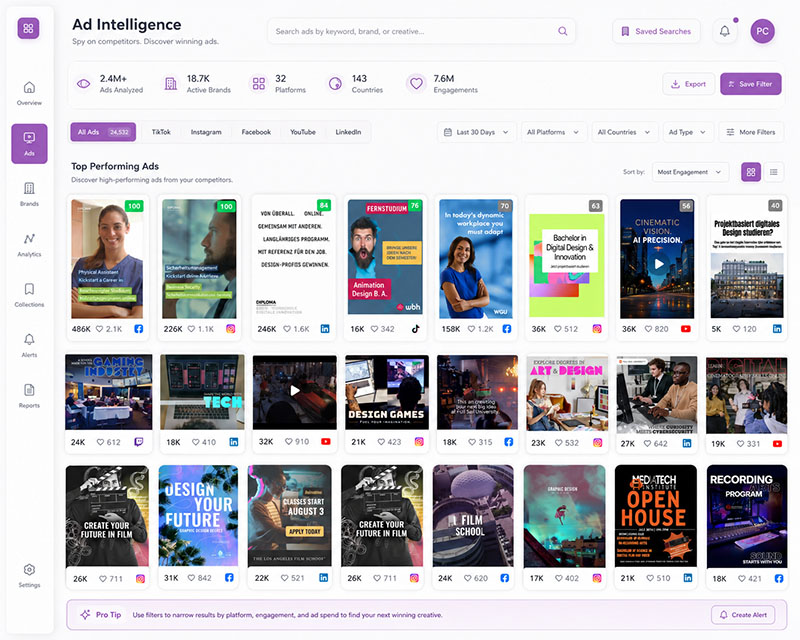Open the Most Engagement sort dropdown
The height and width of the screenshot is (640, 800).
tap(689, 172)
